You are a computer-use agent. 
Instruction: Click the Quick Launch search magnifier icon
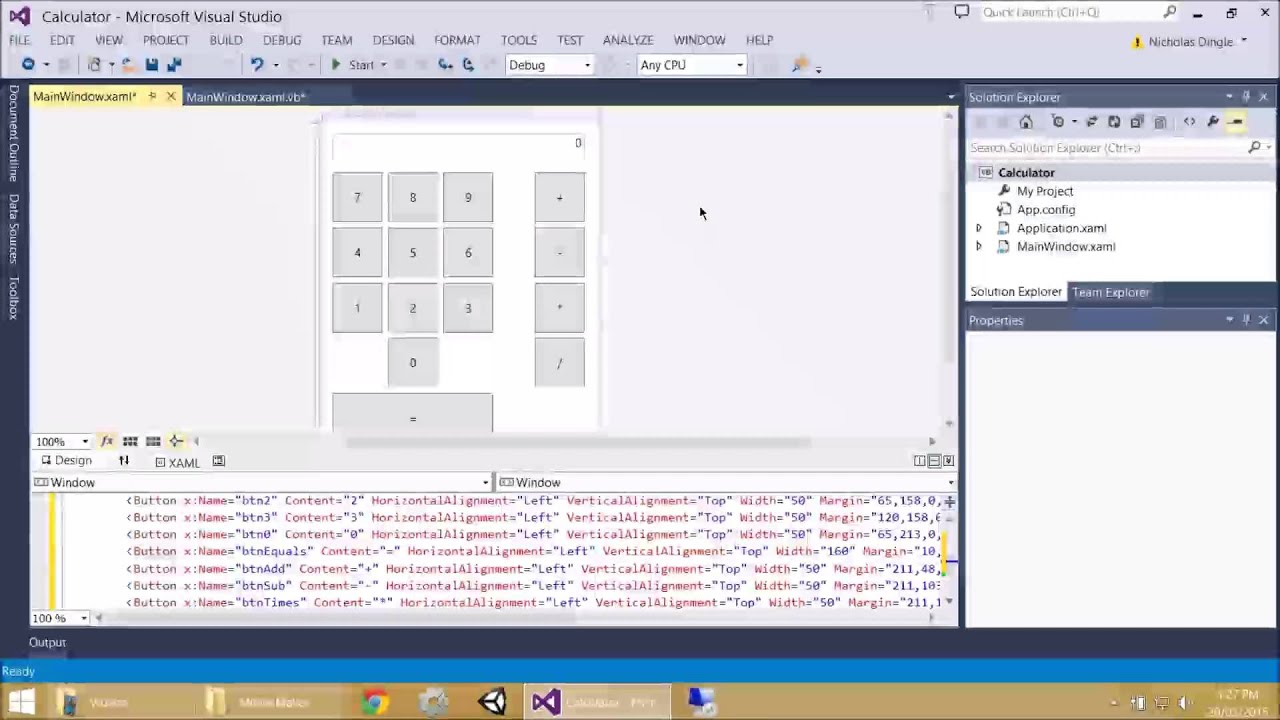coord(1170,12)
